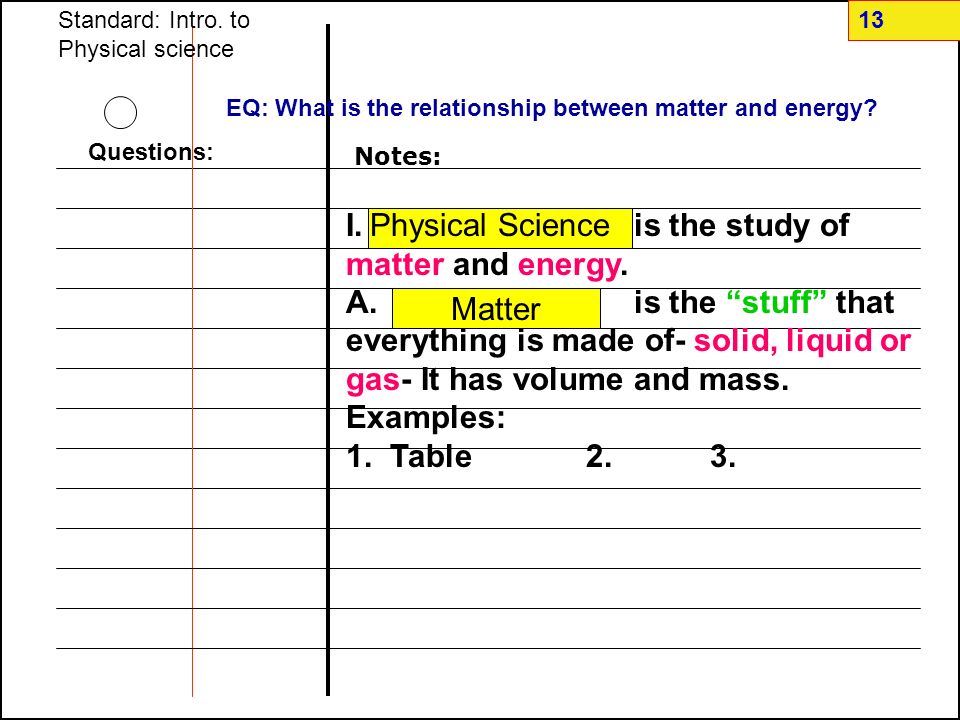Click the pink word matter

coord(395,265)
